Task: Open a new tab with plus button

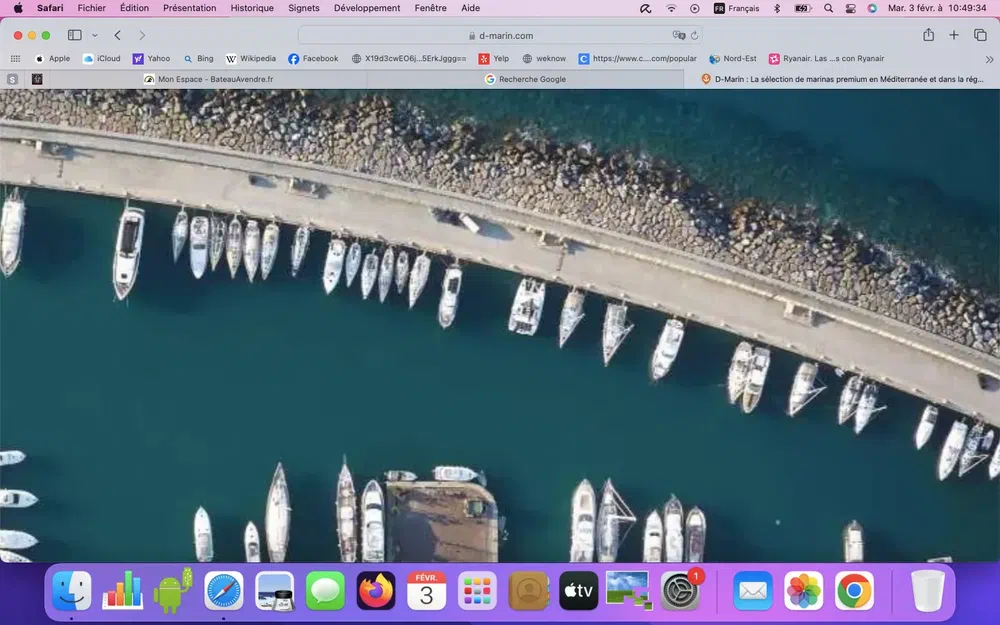Action: click(954, 35)
